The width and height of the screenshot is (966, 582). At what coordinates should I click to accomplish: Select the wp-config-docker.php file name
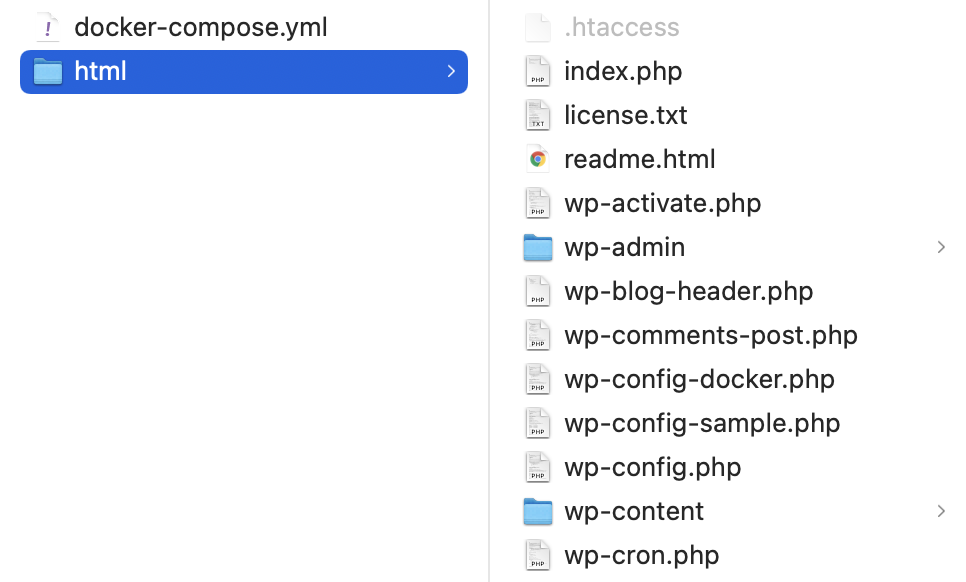[x=699, y=379]
